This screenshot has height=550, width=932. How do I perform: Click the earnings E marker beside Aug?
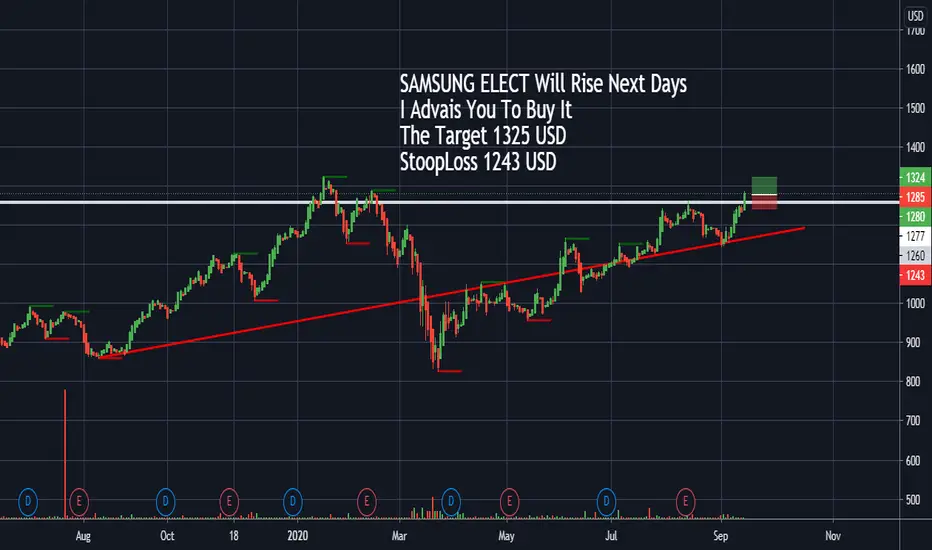click(x=79, y=502)
